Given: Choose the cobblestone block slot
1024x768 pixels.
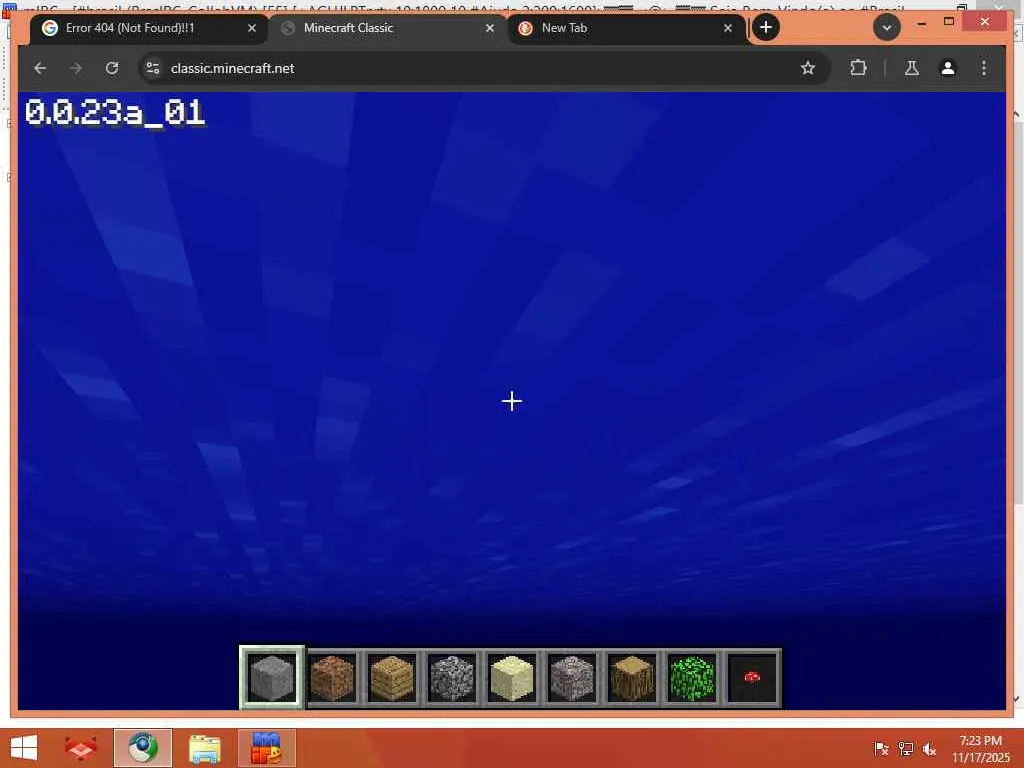Looking at the screenshot, I should coord(452,678).
